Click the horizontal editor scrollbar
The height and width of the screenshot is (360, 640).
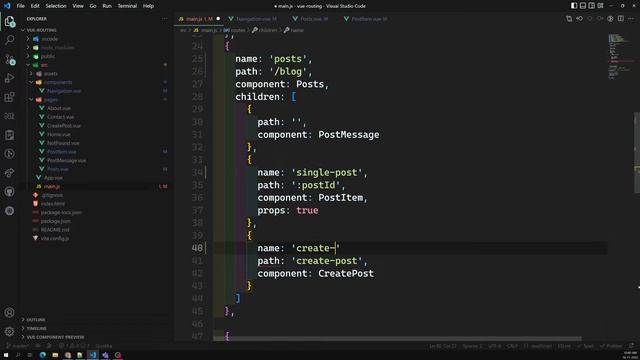coord(397,338)
